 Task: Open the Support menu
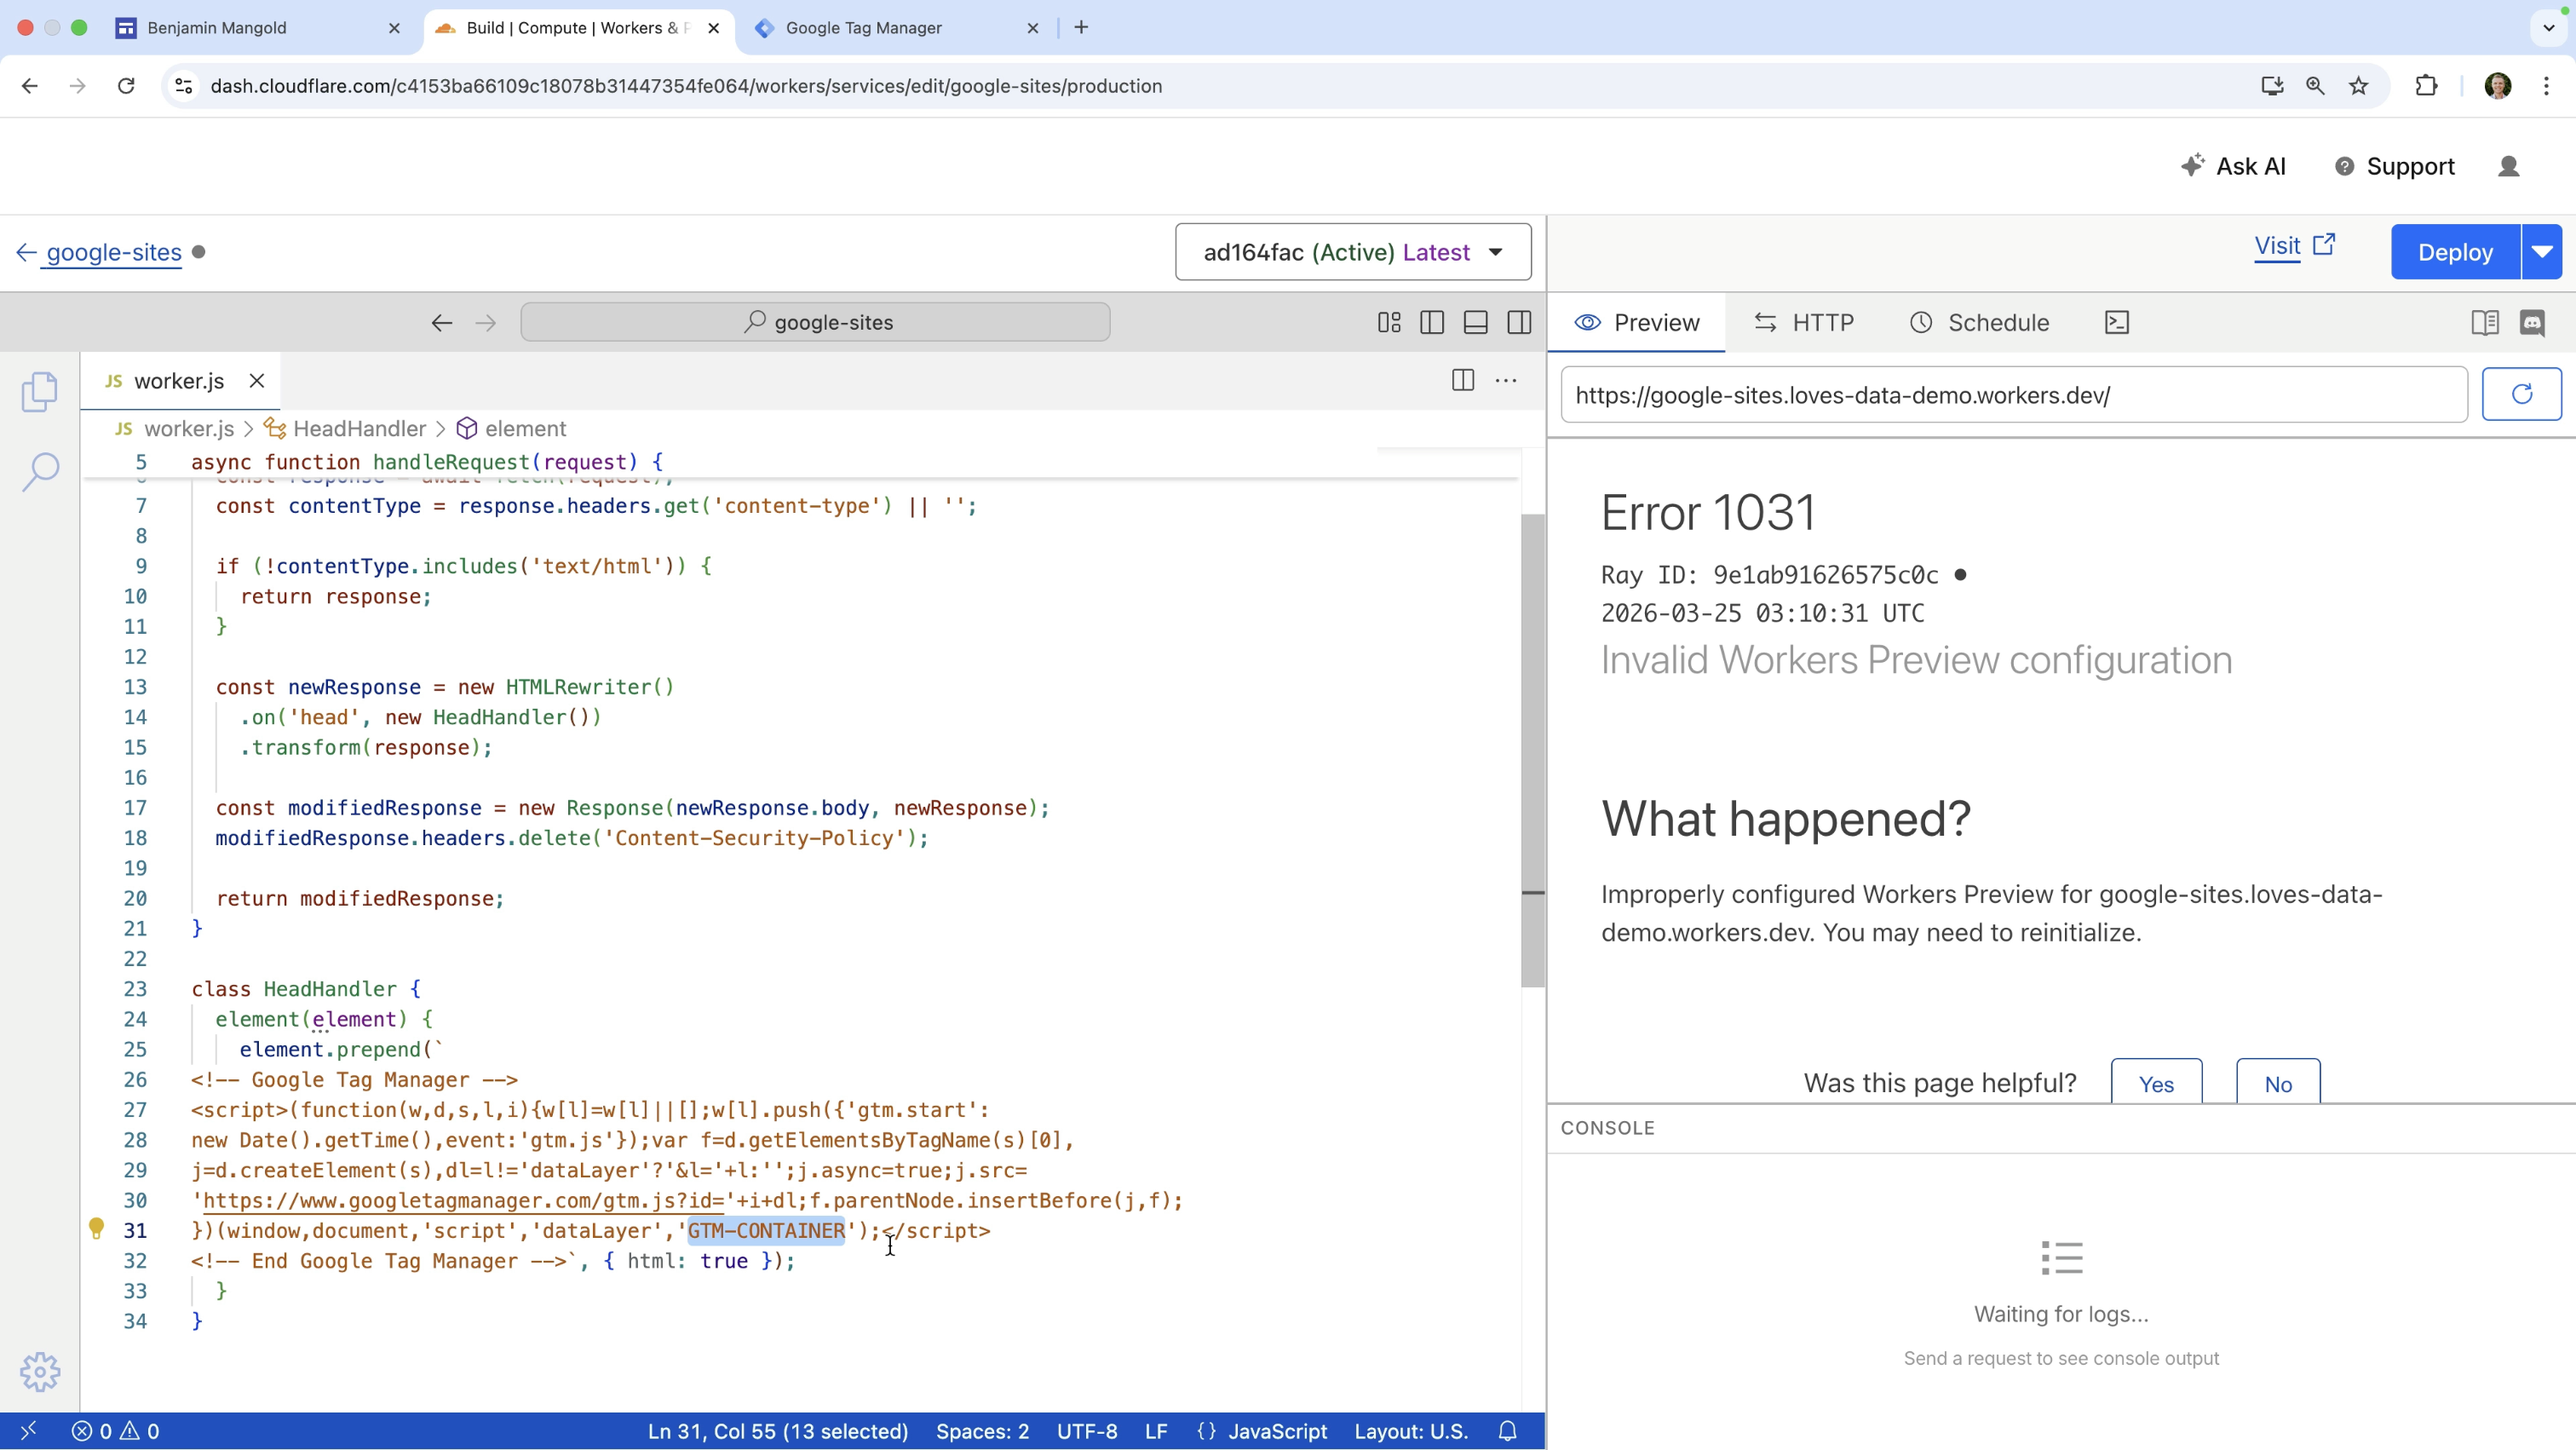pyautogui.click(x=2395, y=166)
